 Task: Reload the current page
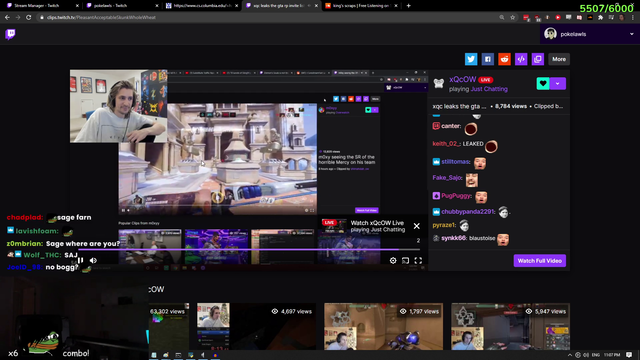tap(29, 18)
